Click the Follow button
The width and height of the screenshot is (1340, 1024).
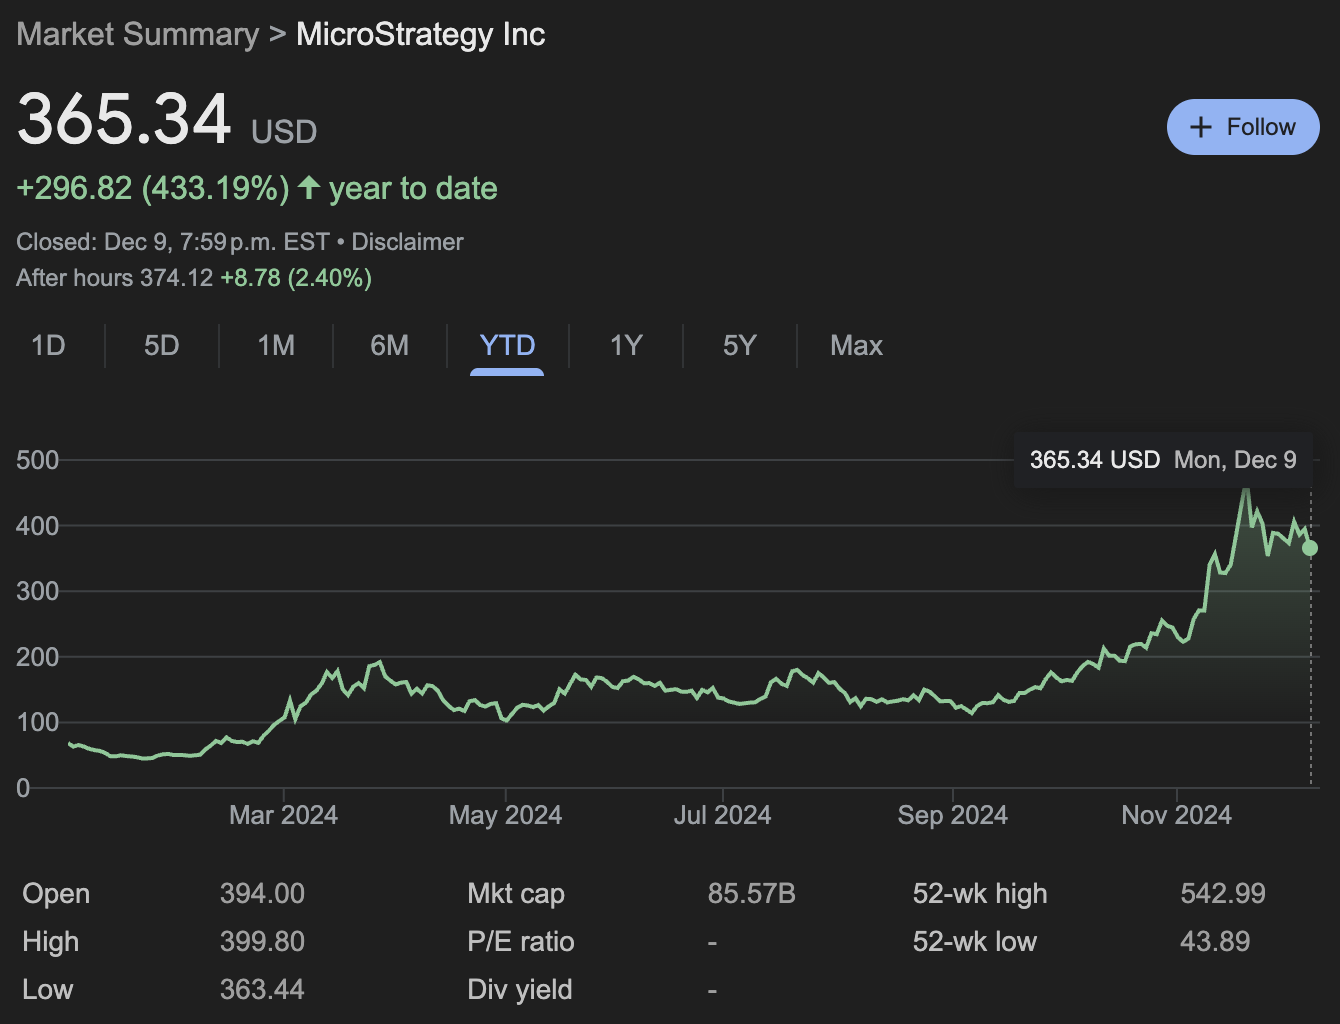pyautogui.click(x=1243, y=127)
